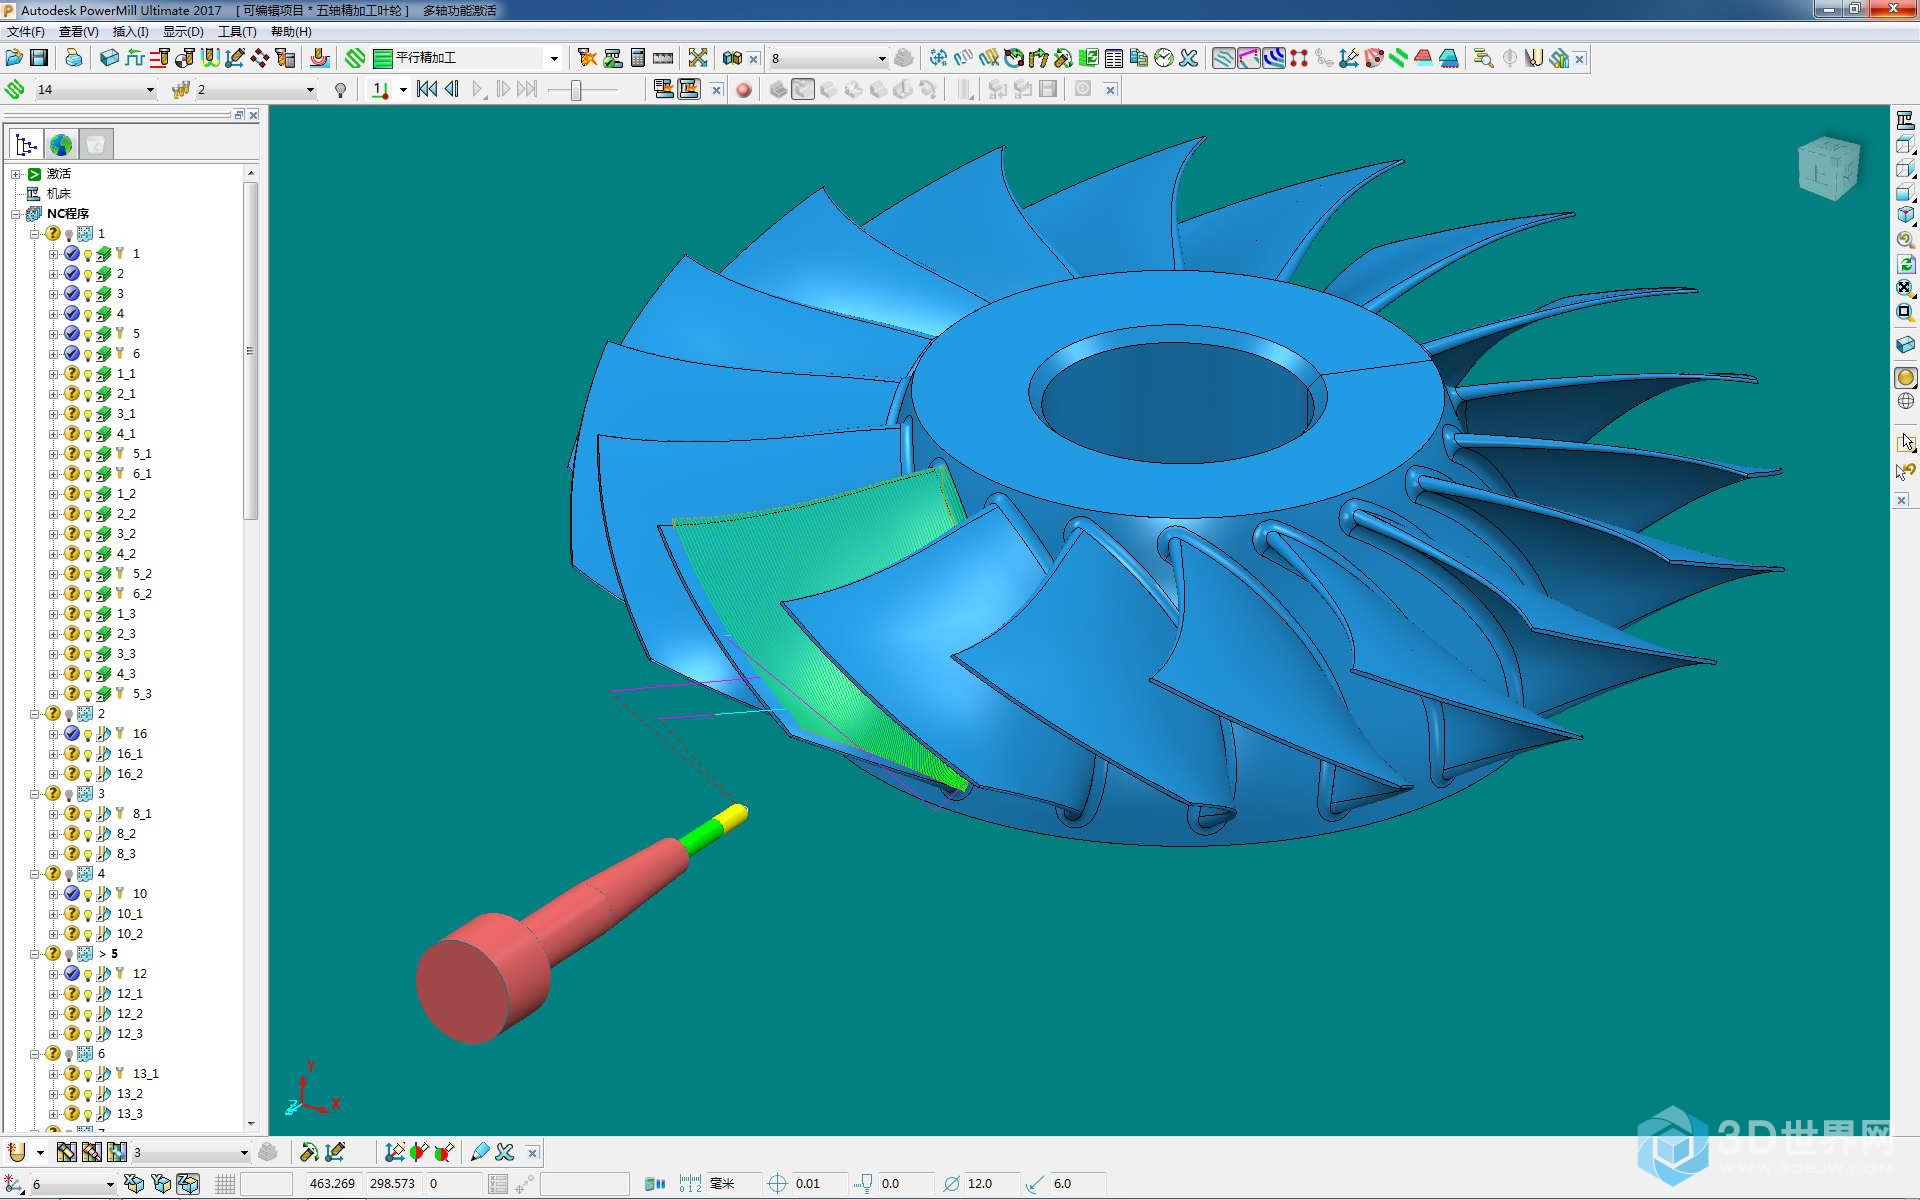1920x1200 pixels.
Task: Toggle light bulb for toolpath 13_1
Action: [88, 1075]
